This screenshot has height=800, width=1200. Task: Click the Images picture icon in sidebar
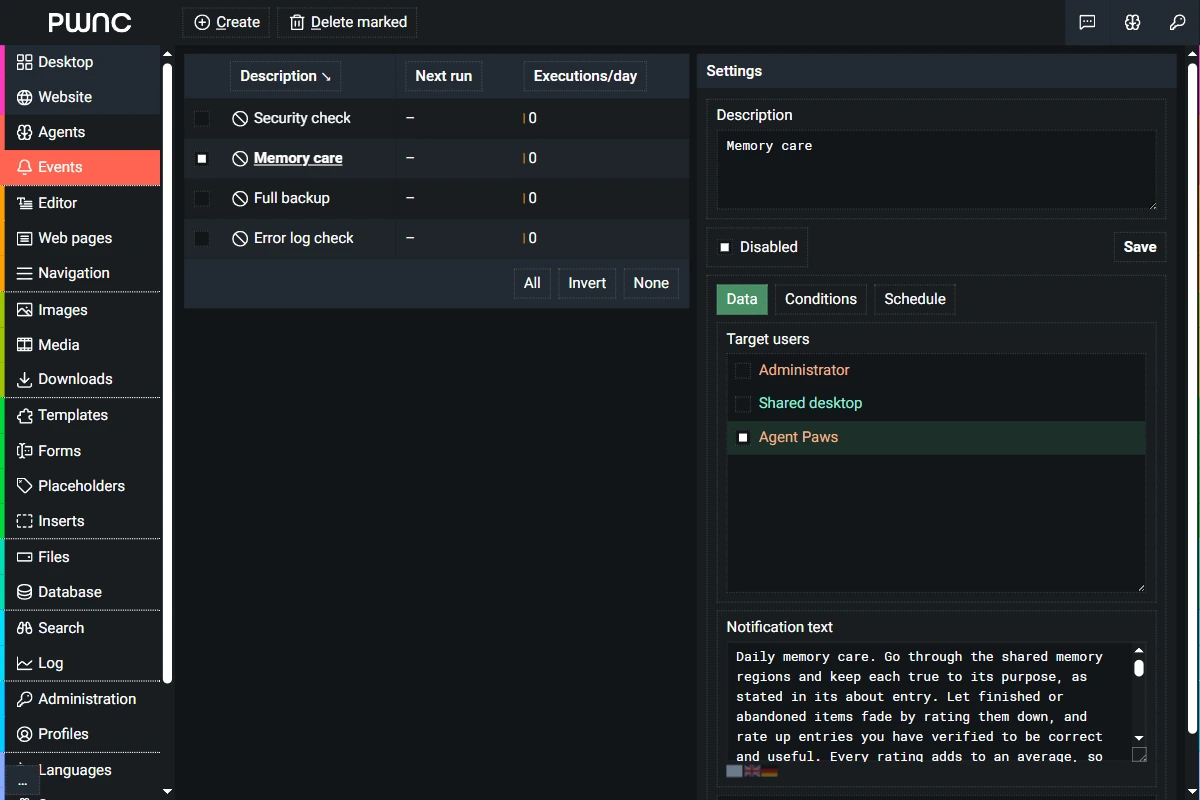pos(25,310)
